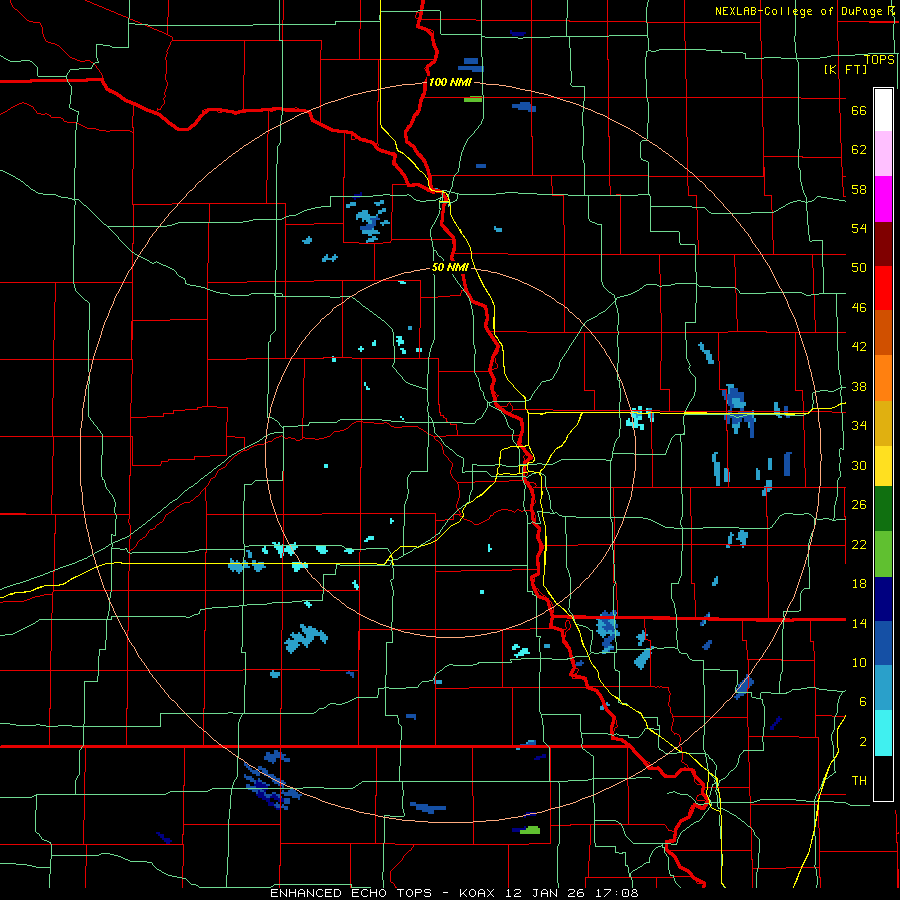Click the legend value 6
Viewport: 900px width, 900px height.
coord(862,702)
